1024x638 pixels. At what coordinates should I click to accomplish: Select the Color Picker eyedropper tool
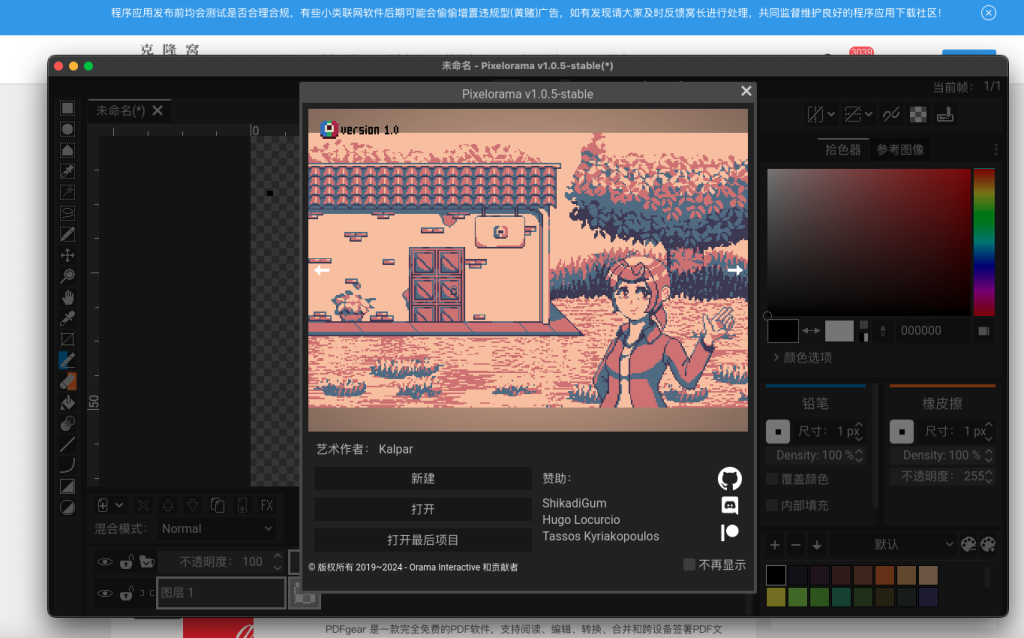click(67, 318)
